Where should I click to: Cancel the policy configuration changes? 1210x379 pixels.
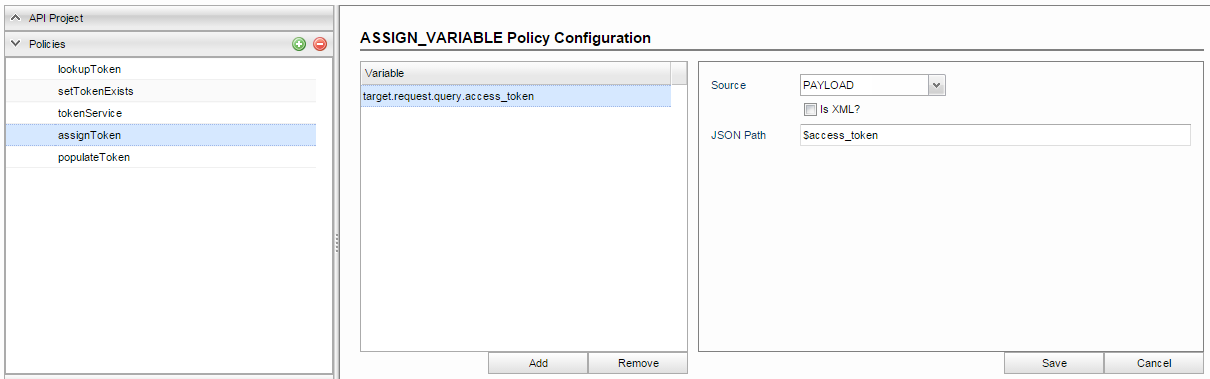tap(1154, 363)
